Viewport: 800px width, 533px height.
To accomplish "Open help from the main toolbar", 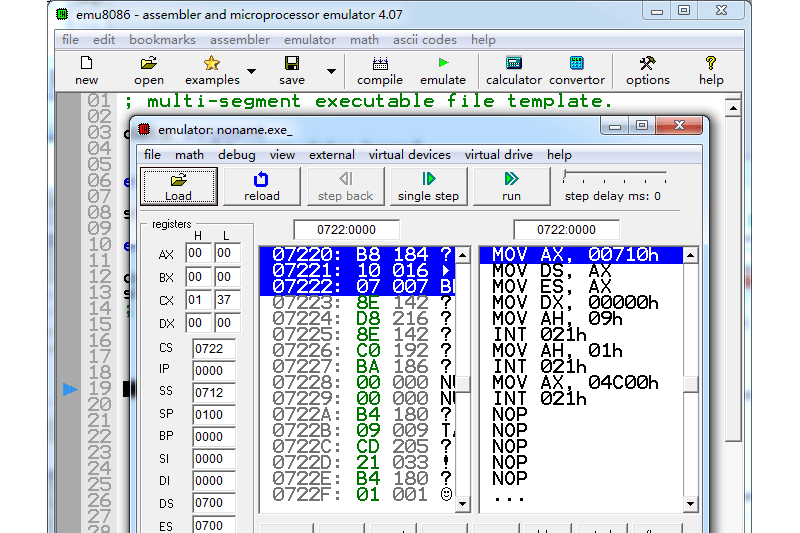I will (x=711, y=70).
